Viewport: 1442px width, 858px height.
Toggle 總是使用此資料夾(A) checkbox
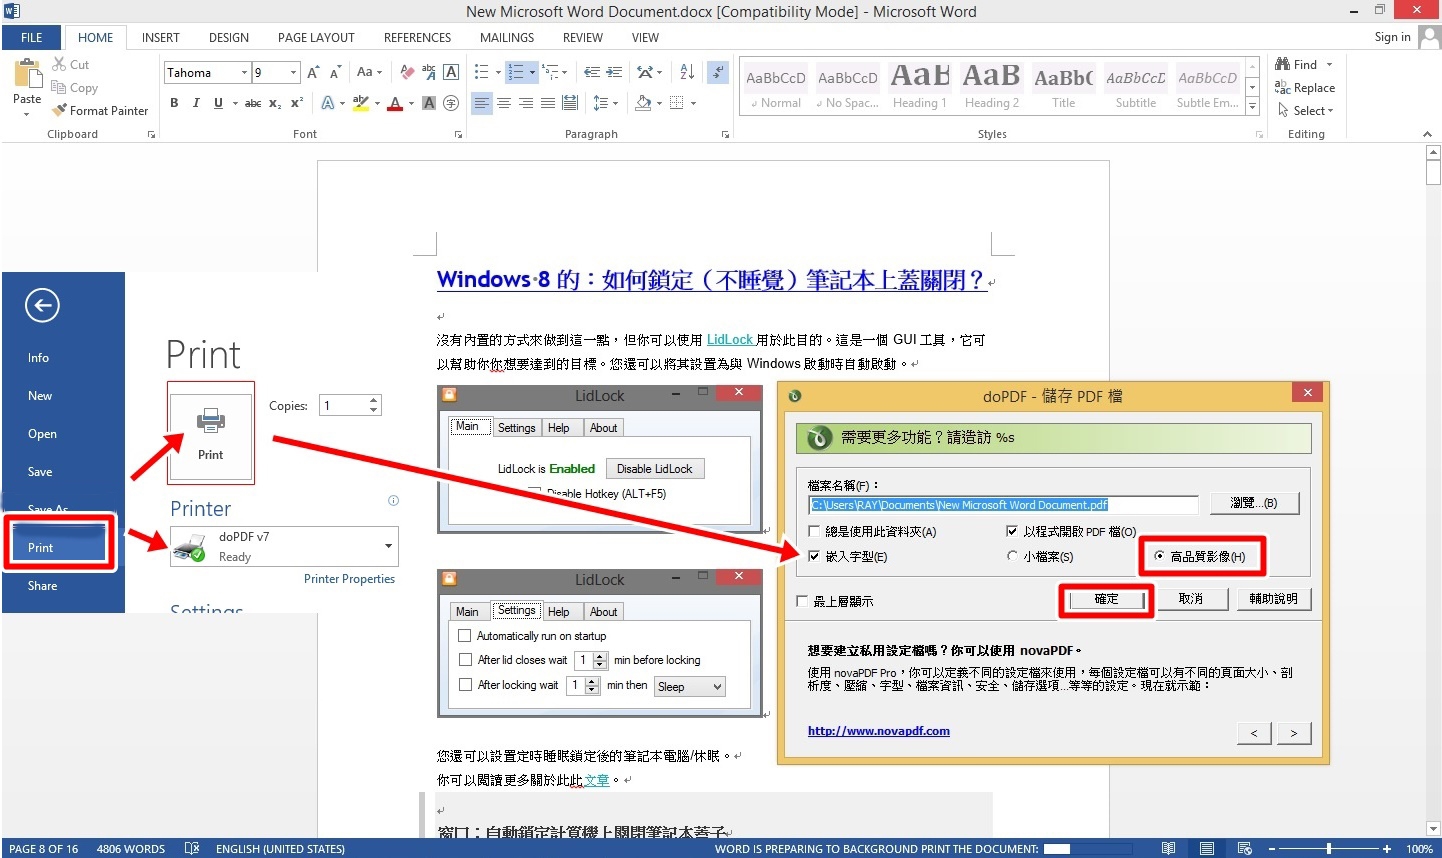(x=814, y=532)
